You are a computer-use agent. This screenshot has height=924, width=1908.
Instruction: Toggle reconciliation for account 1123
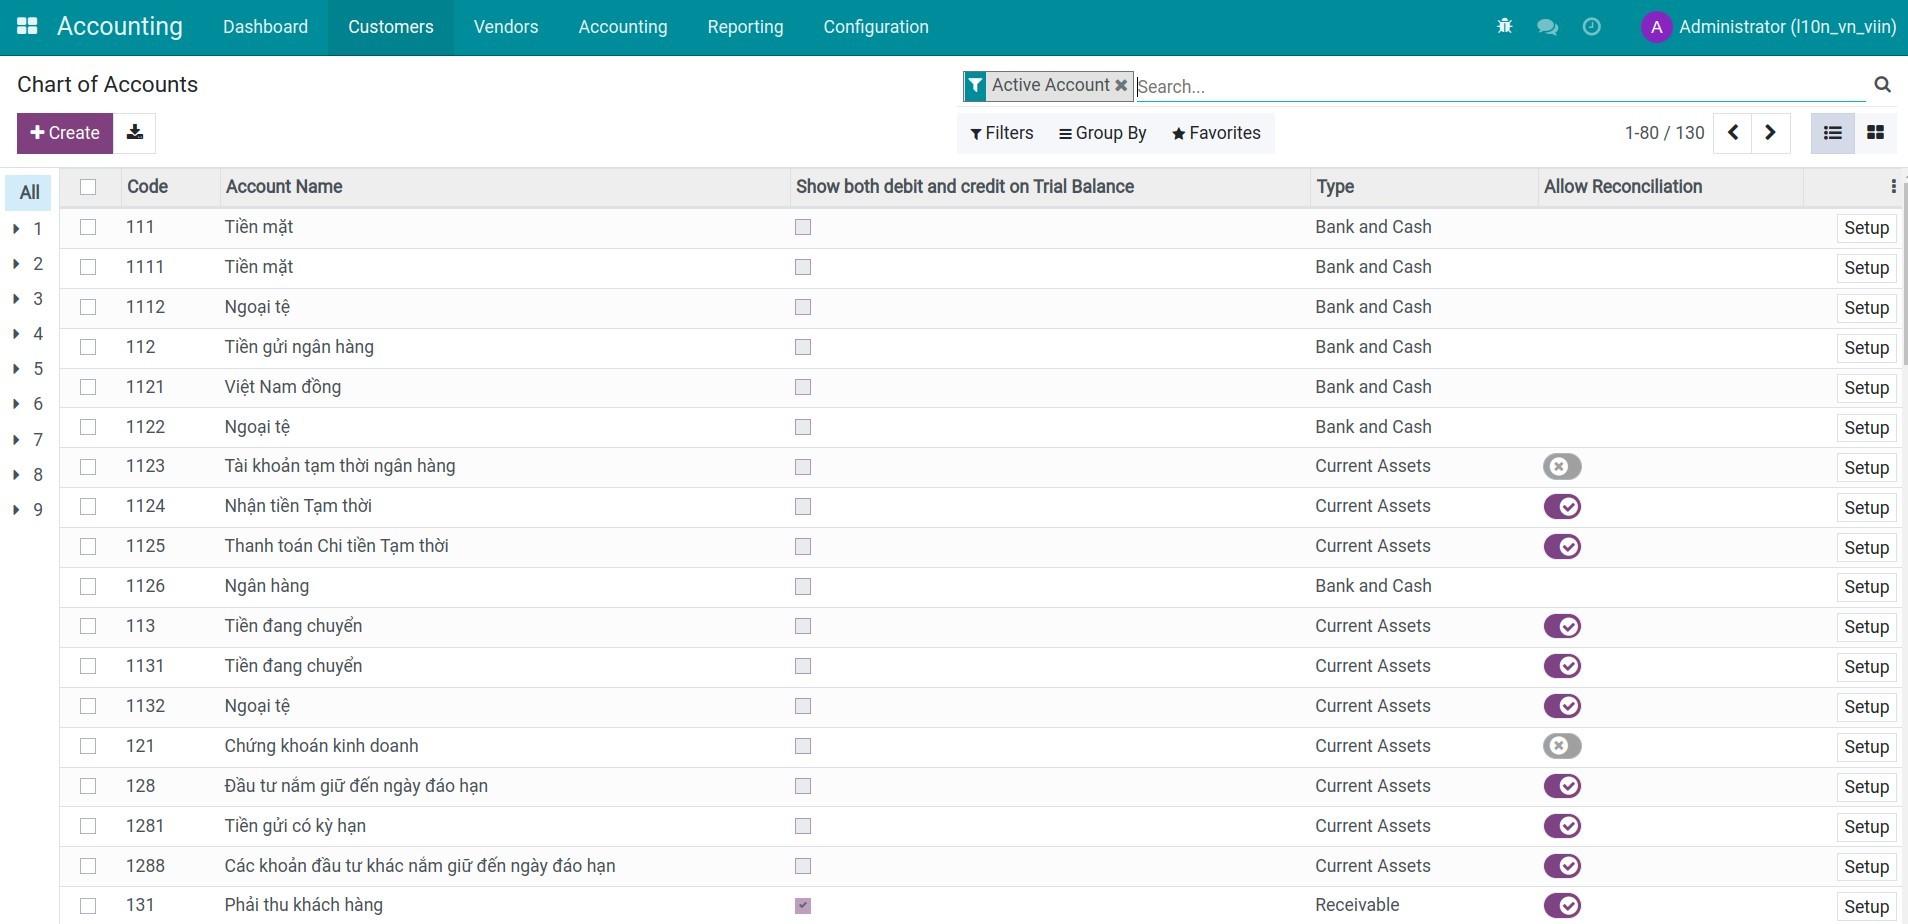pos(1561,467)
